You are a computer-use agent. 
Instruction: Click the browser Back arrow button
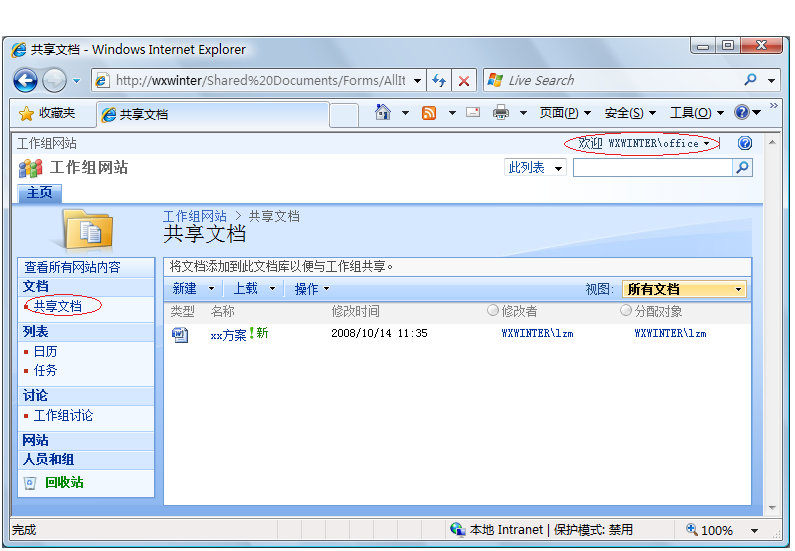click(25, 80)
